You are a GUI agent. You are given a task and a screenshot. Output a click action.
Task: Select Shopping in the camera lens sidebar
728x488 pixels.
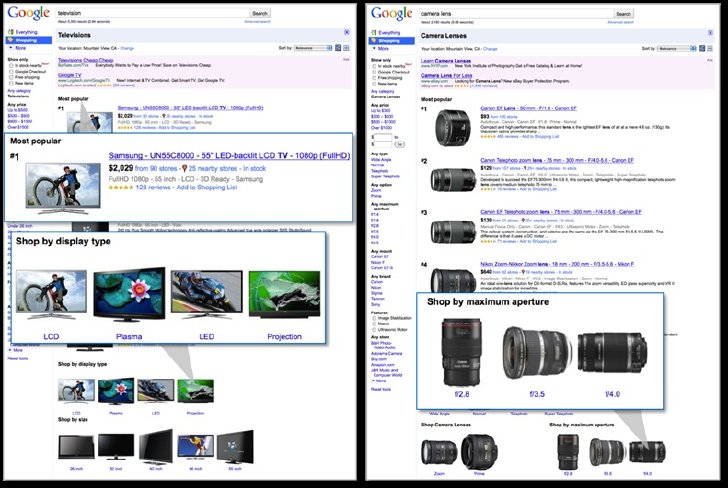click(391, 41)
